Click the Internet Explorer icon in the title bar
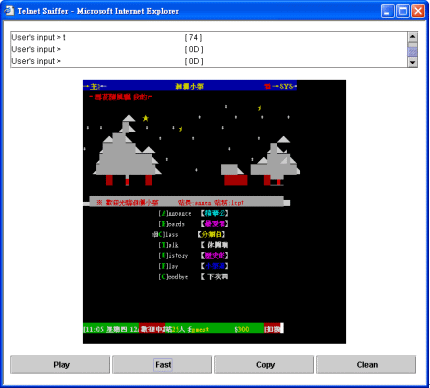Viewport: 430px width, 388px height. (9, 11)
